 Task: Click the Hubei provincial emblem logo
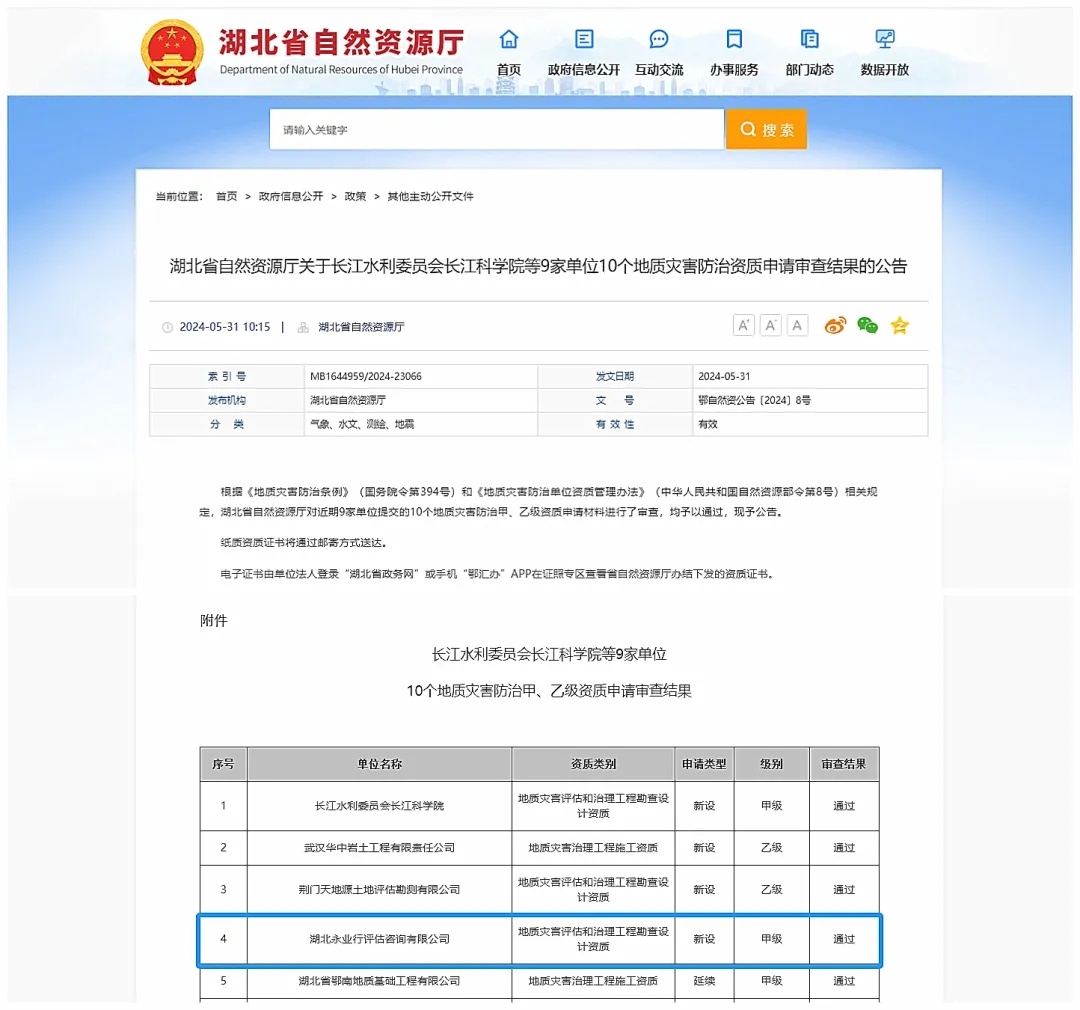click(x=171, y=49)
